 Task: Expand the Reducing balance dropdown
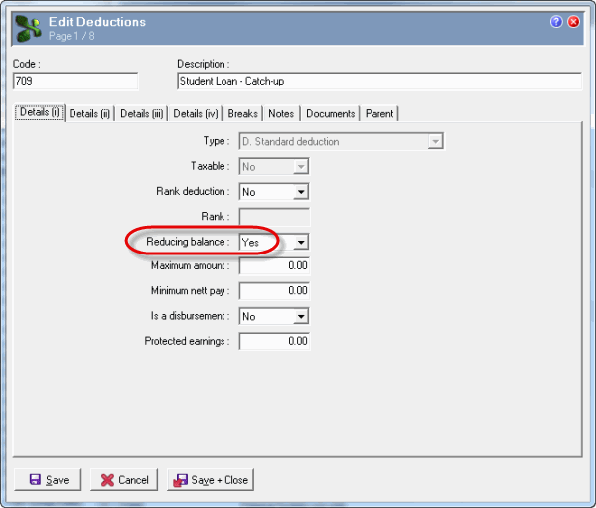[274, 242]
